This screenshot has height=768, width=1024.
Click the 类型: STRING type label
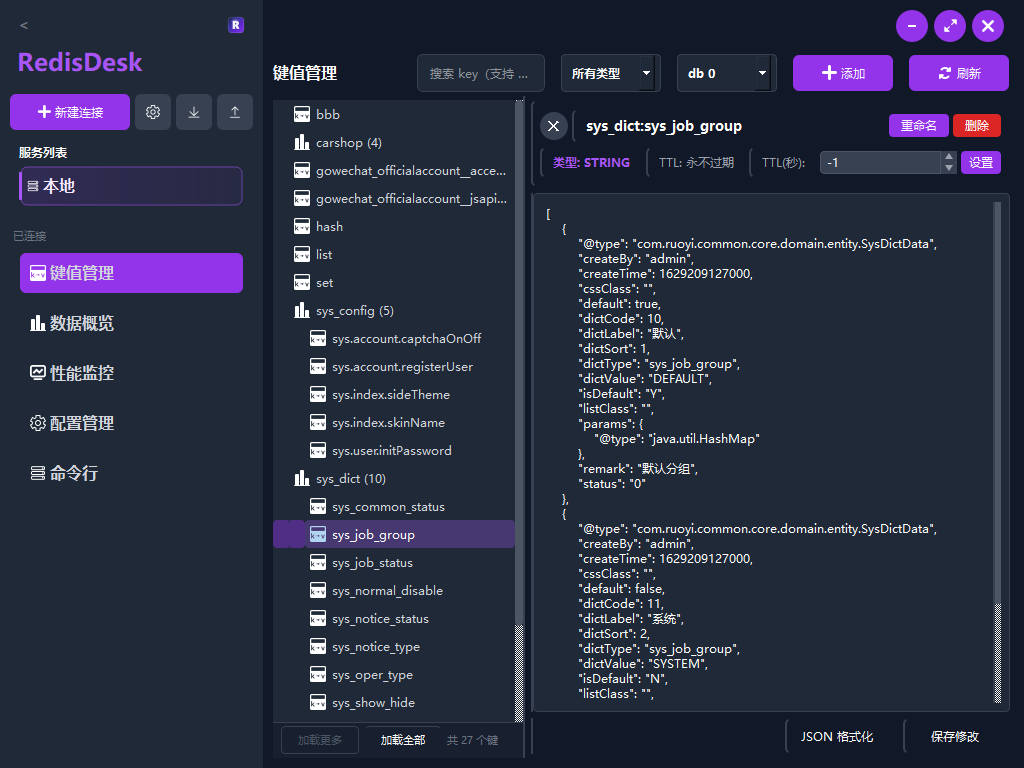tap(591, 163)
